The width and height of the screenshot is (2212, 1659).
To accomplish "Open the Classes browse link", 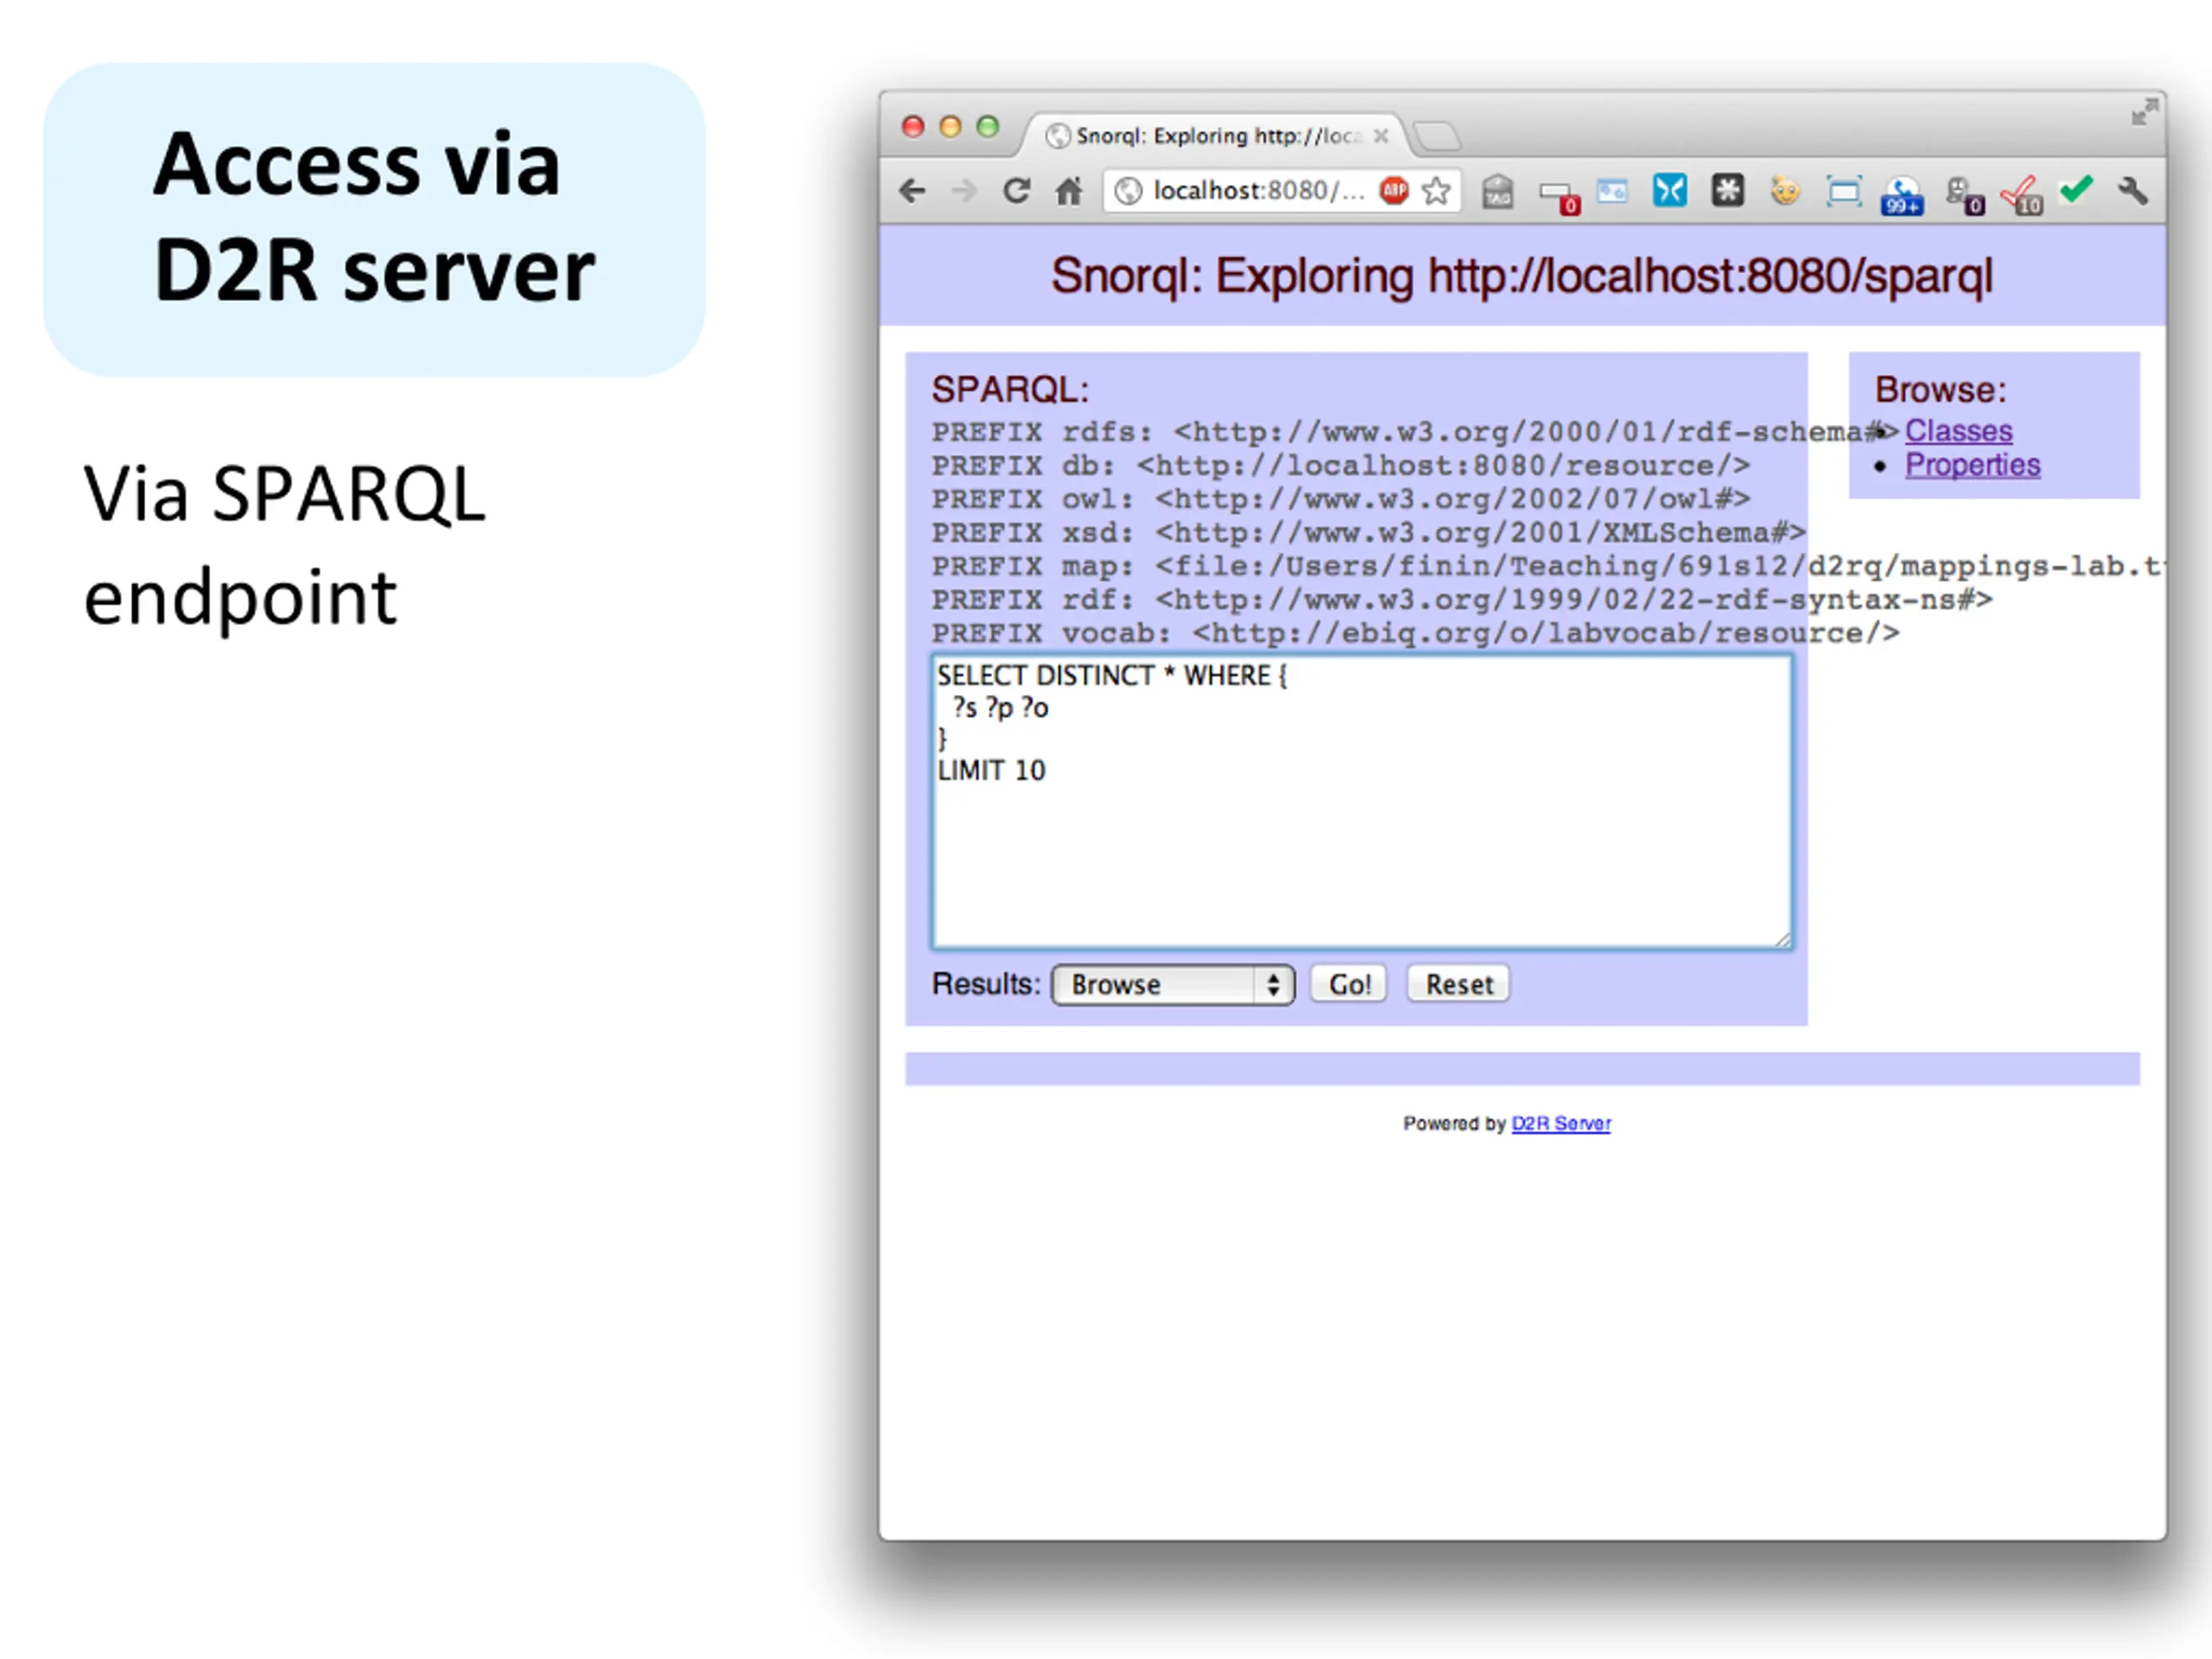I will 1957,430.
